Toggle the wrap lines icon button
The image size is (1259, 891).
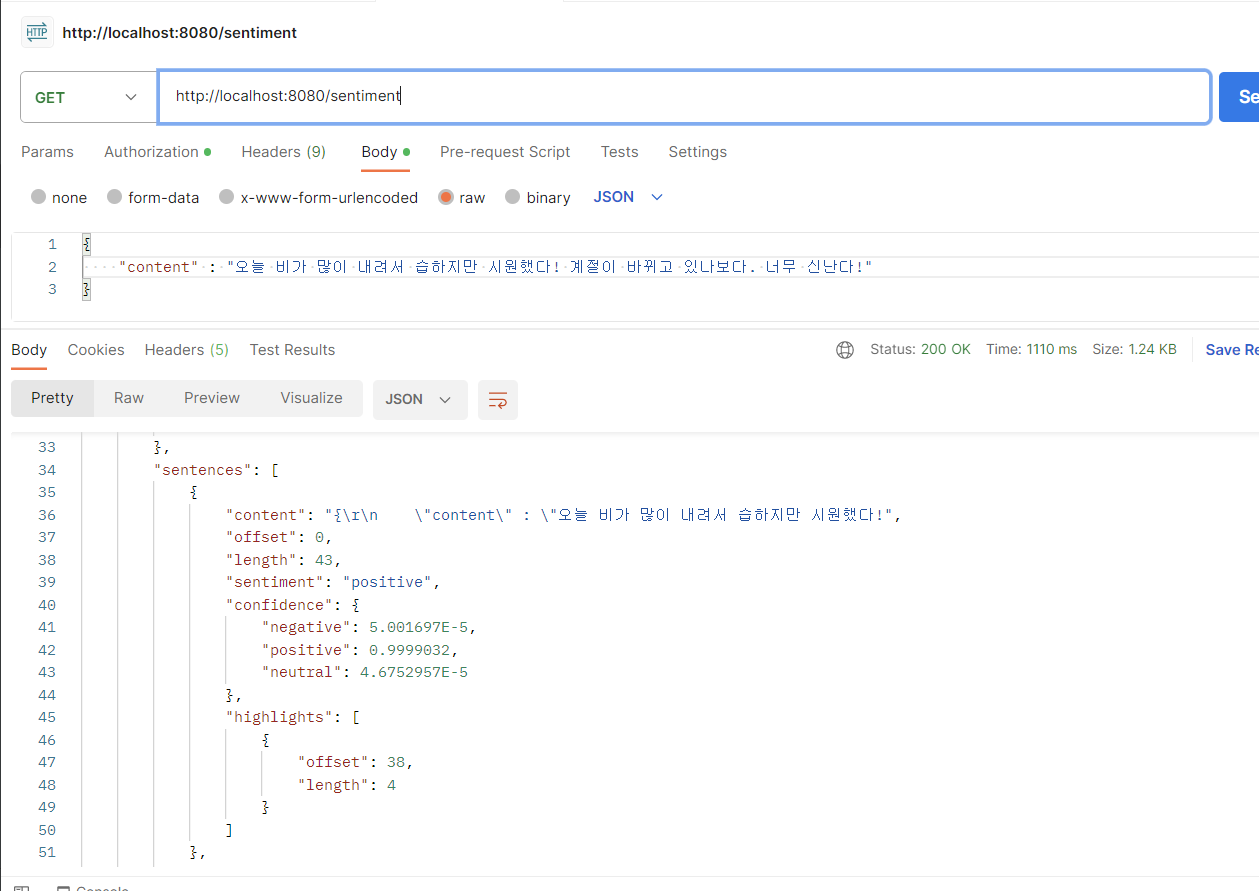pos(497,399)
